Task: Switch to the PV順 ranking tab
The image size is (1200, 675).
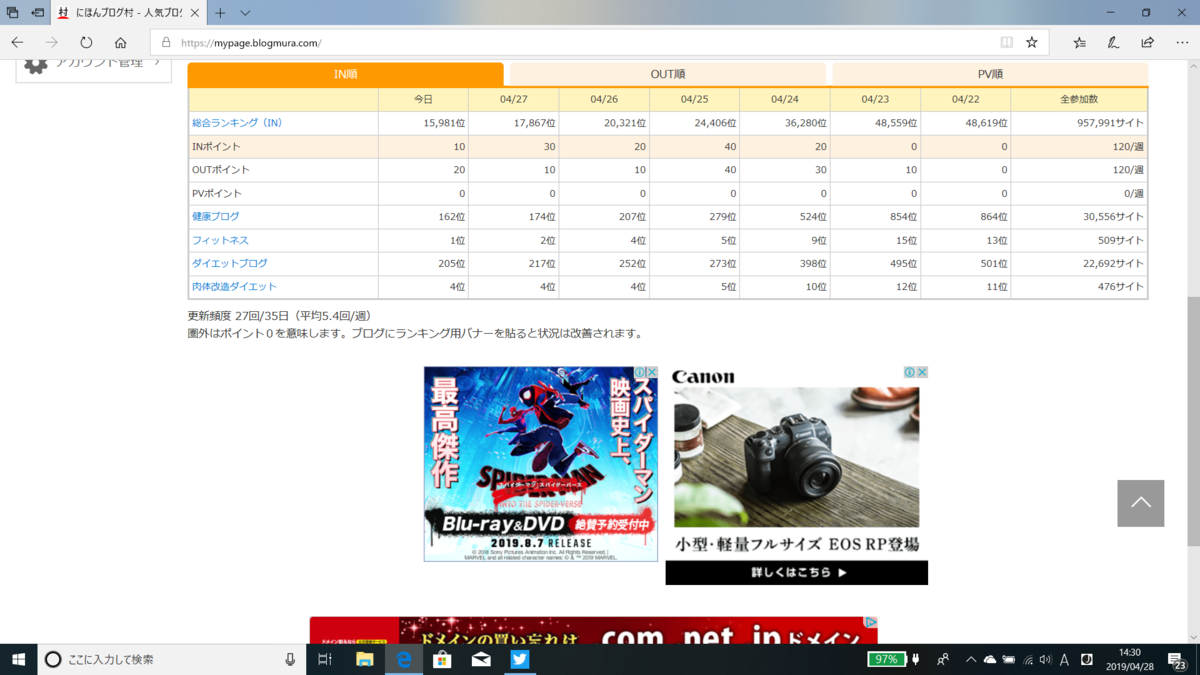Action: (990, 75)
